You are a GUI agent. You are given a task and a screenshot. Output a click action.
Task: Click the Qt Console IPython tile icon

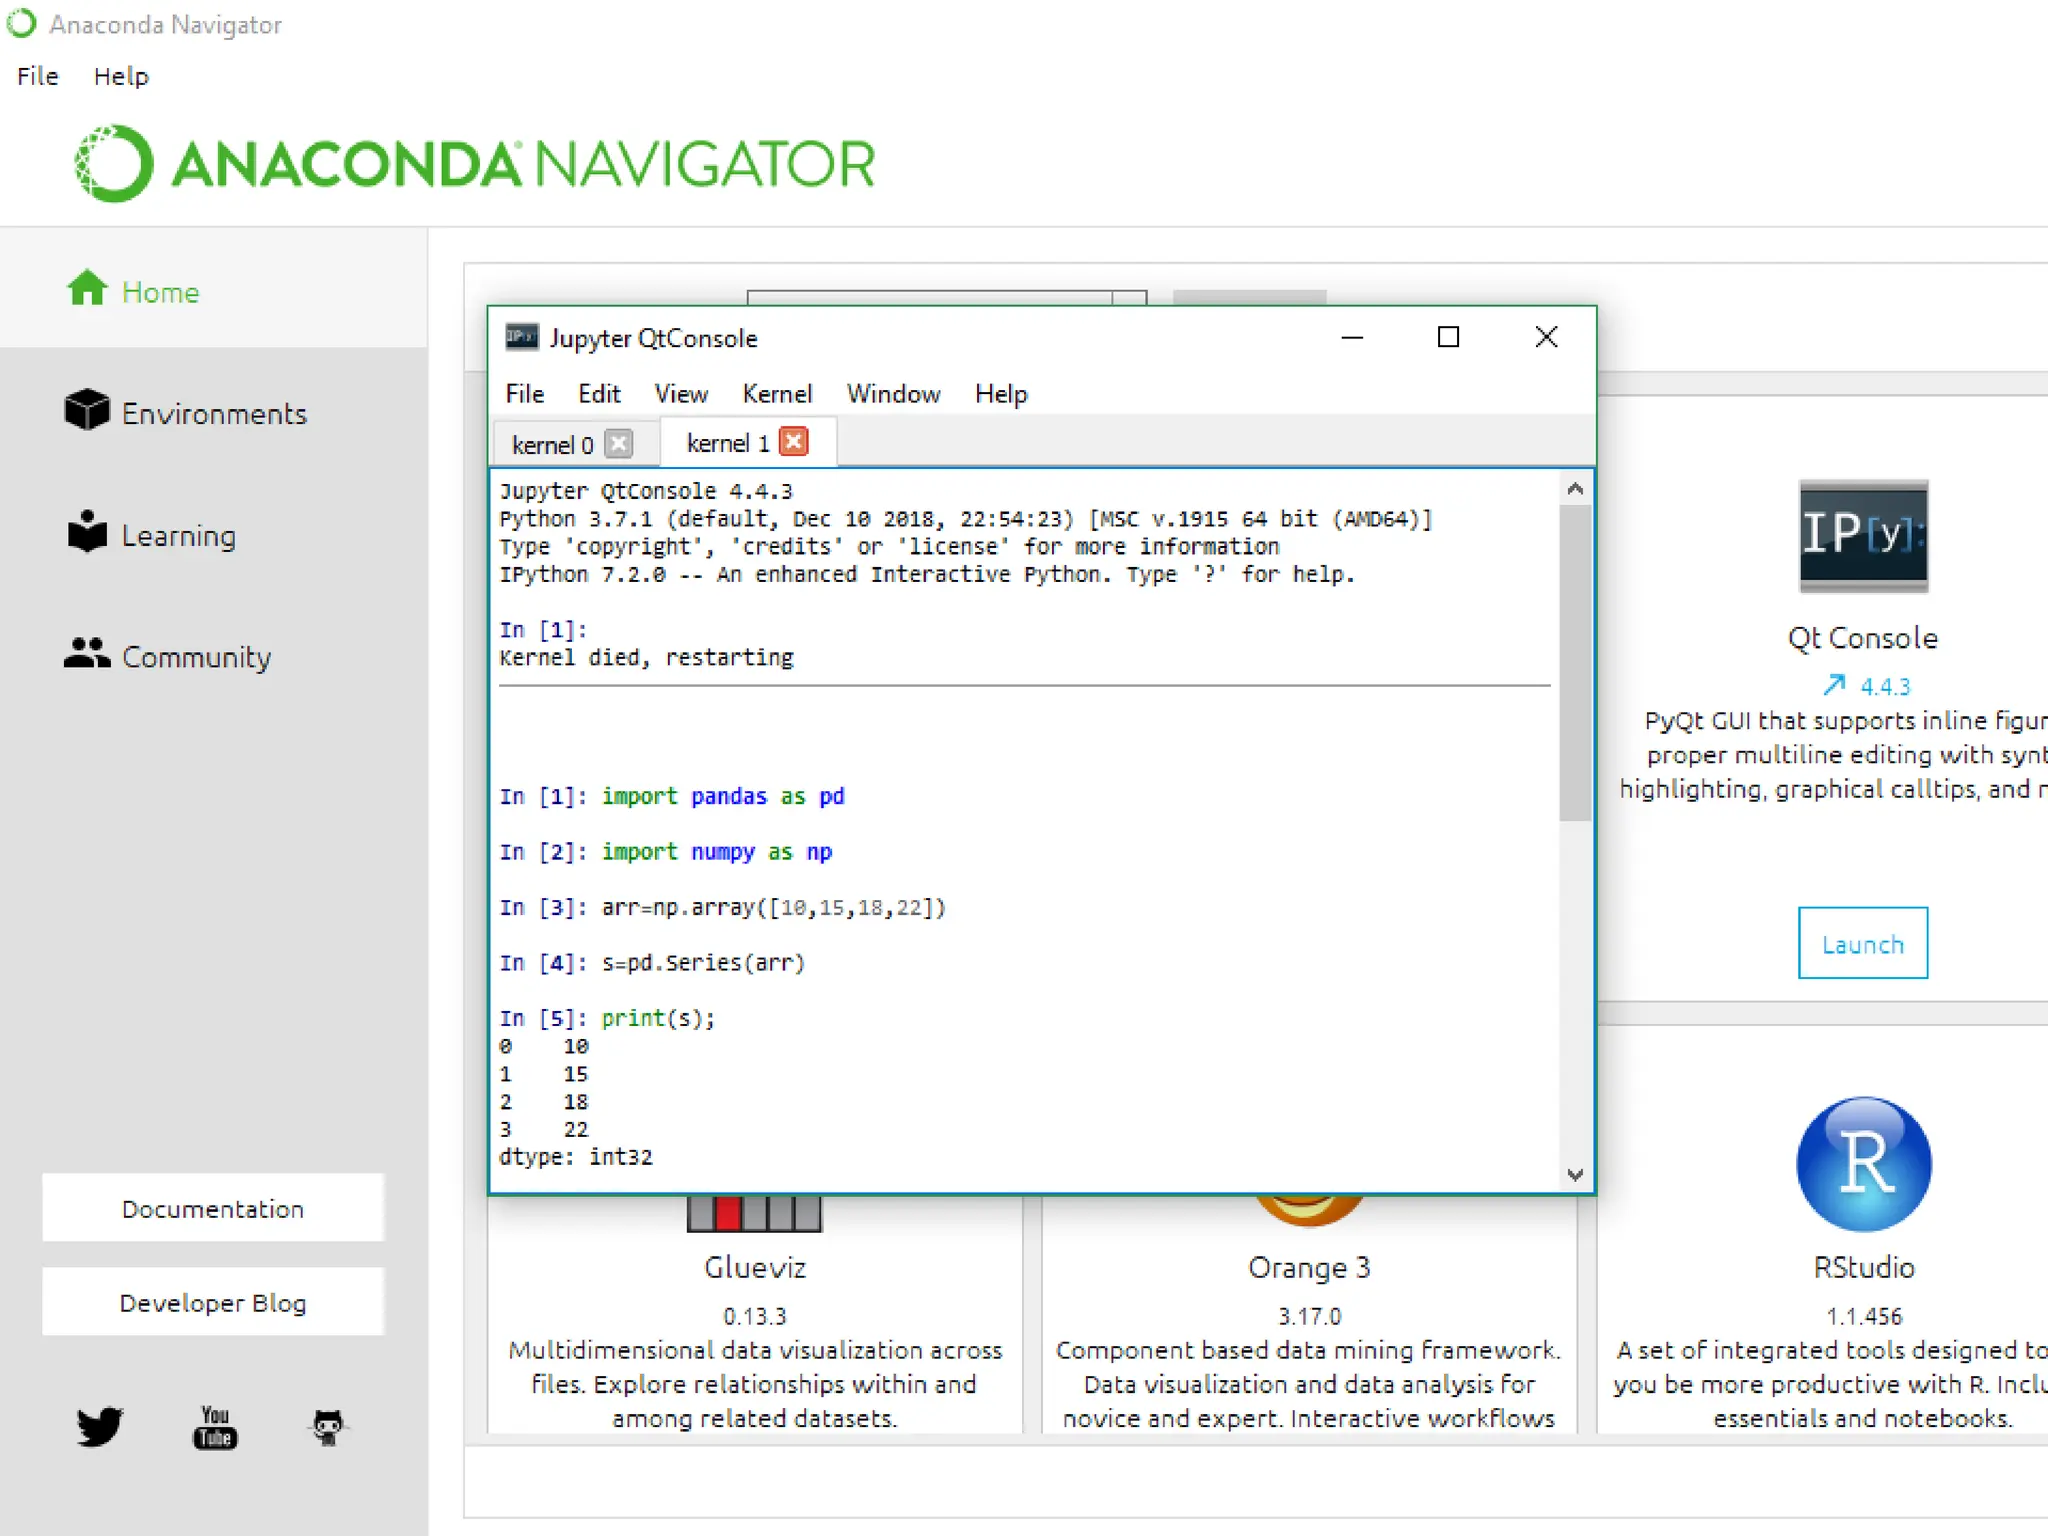click(1863, 536)
